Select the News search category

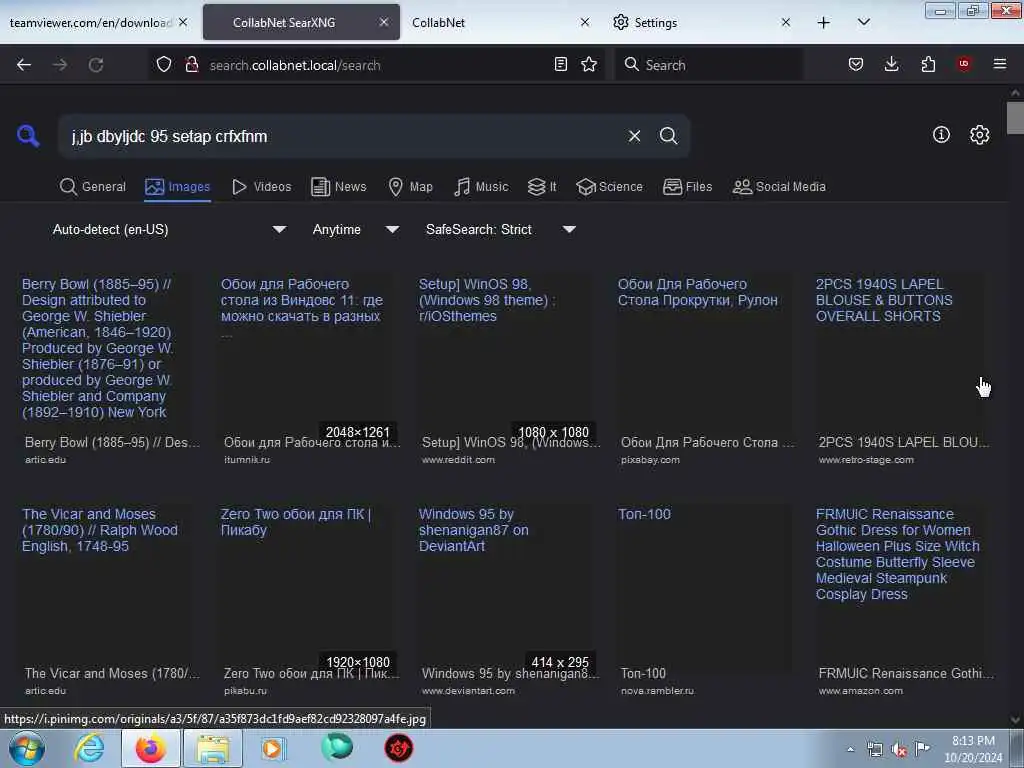coord(338,187)
